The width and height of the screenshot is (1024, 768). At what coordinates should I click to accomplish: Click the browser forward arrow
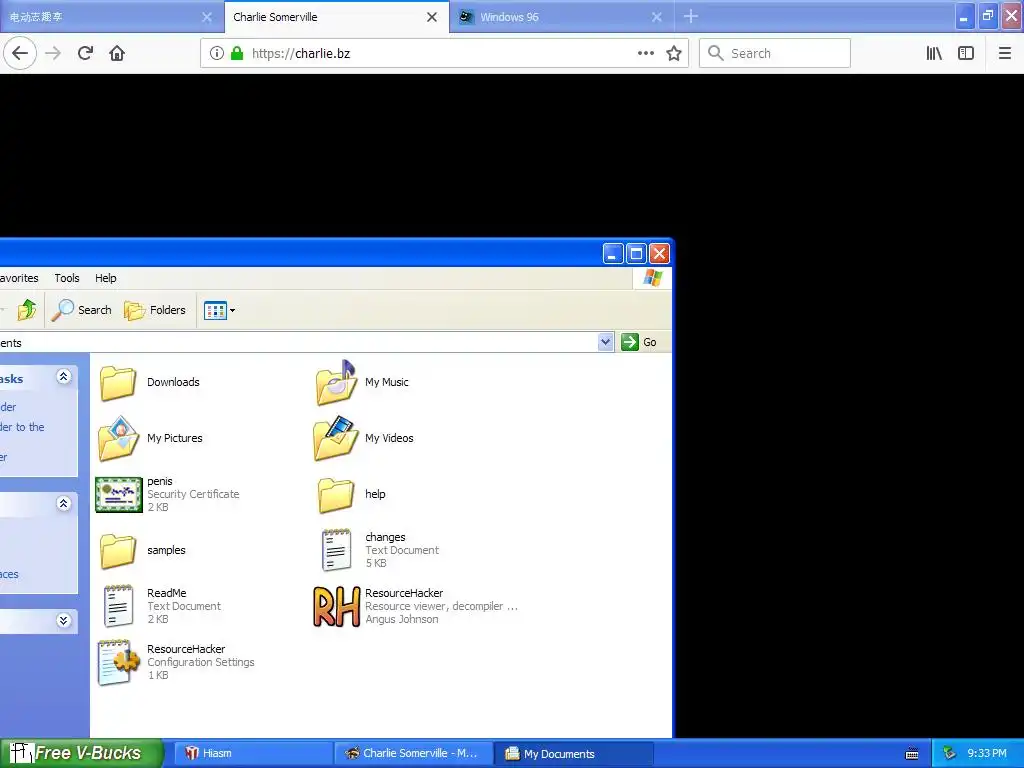click(x=53, y=53)
